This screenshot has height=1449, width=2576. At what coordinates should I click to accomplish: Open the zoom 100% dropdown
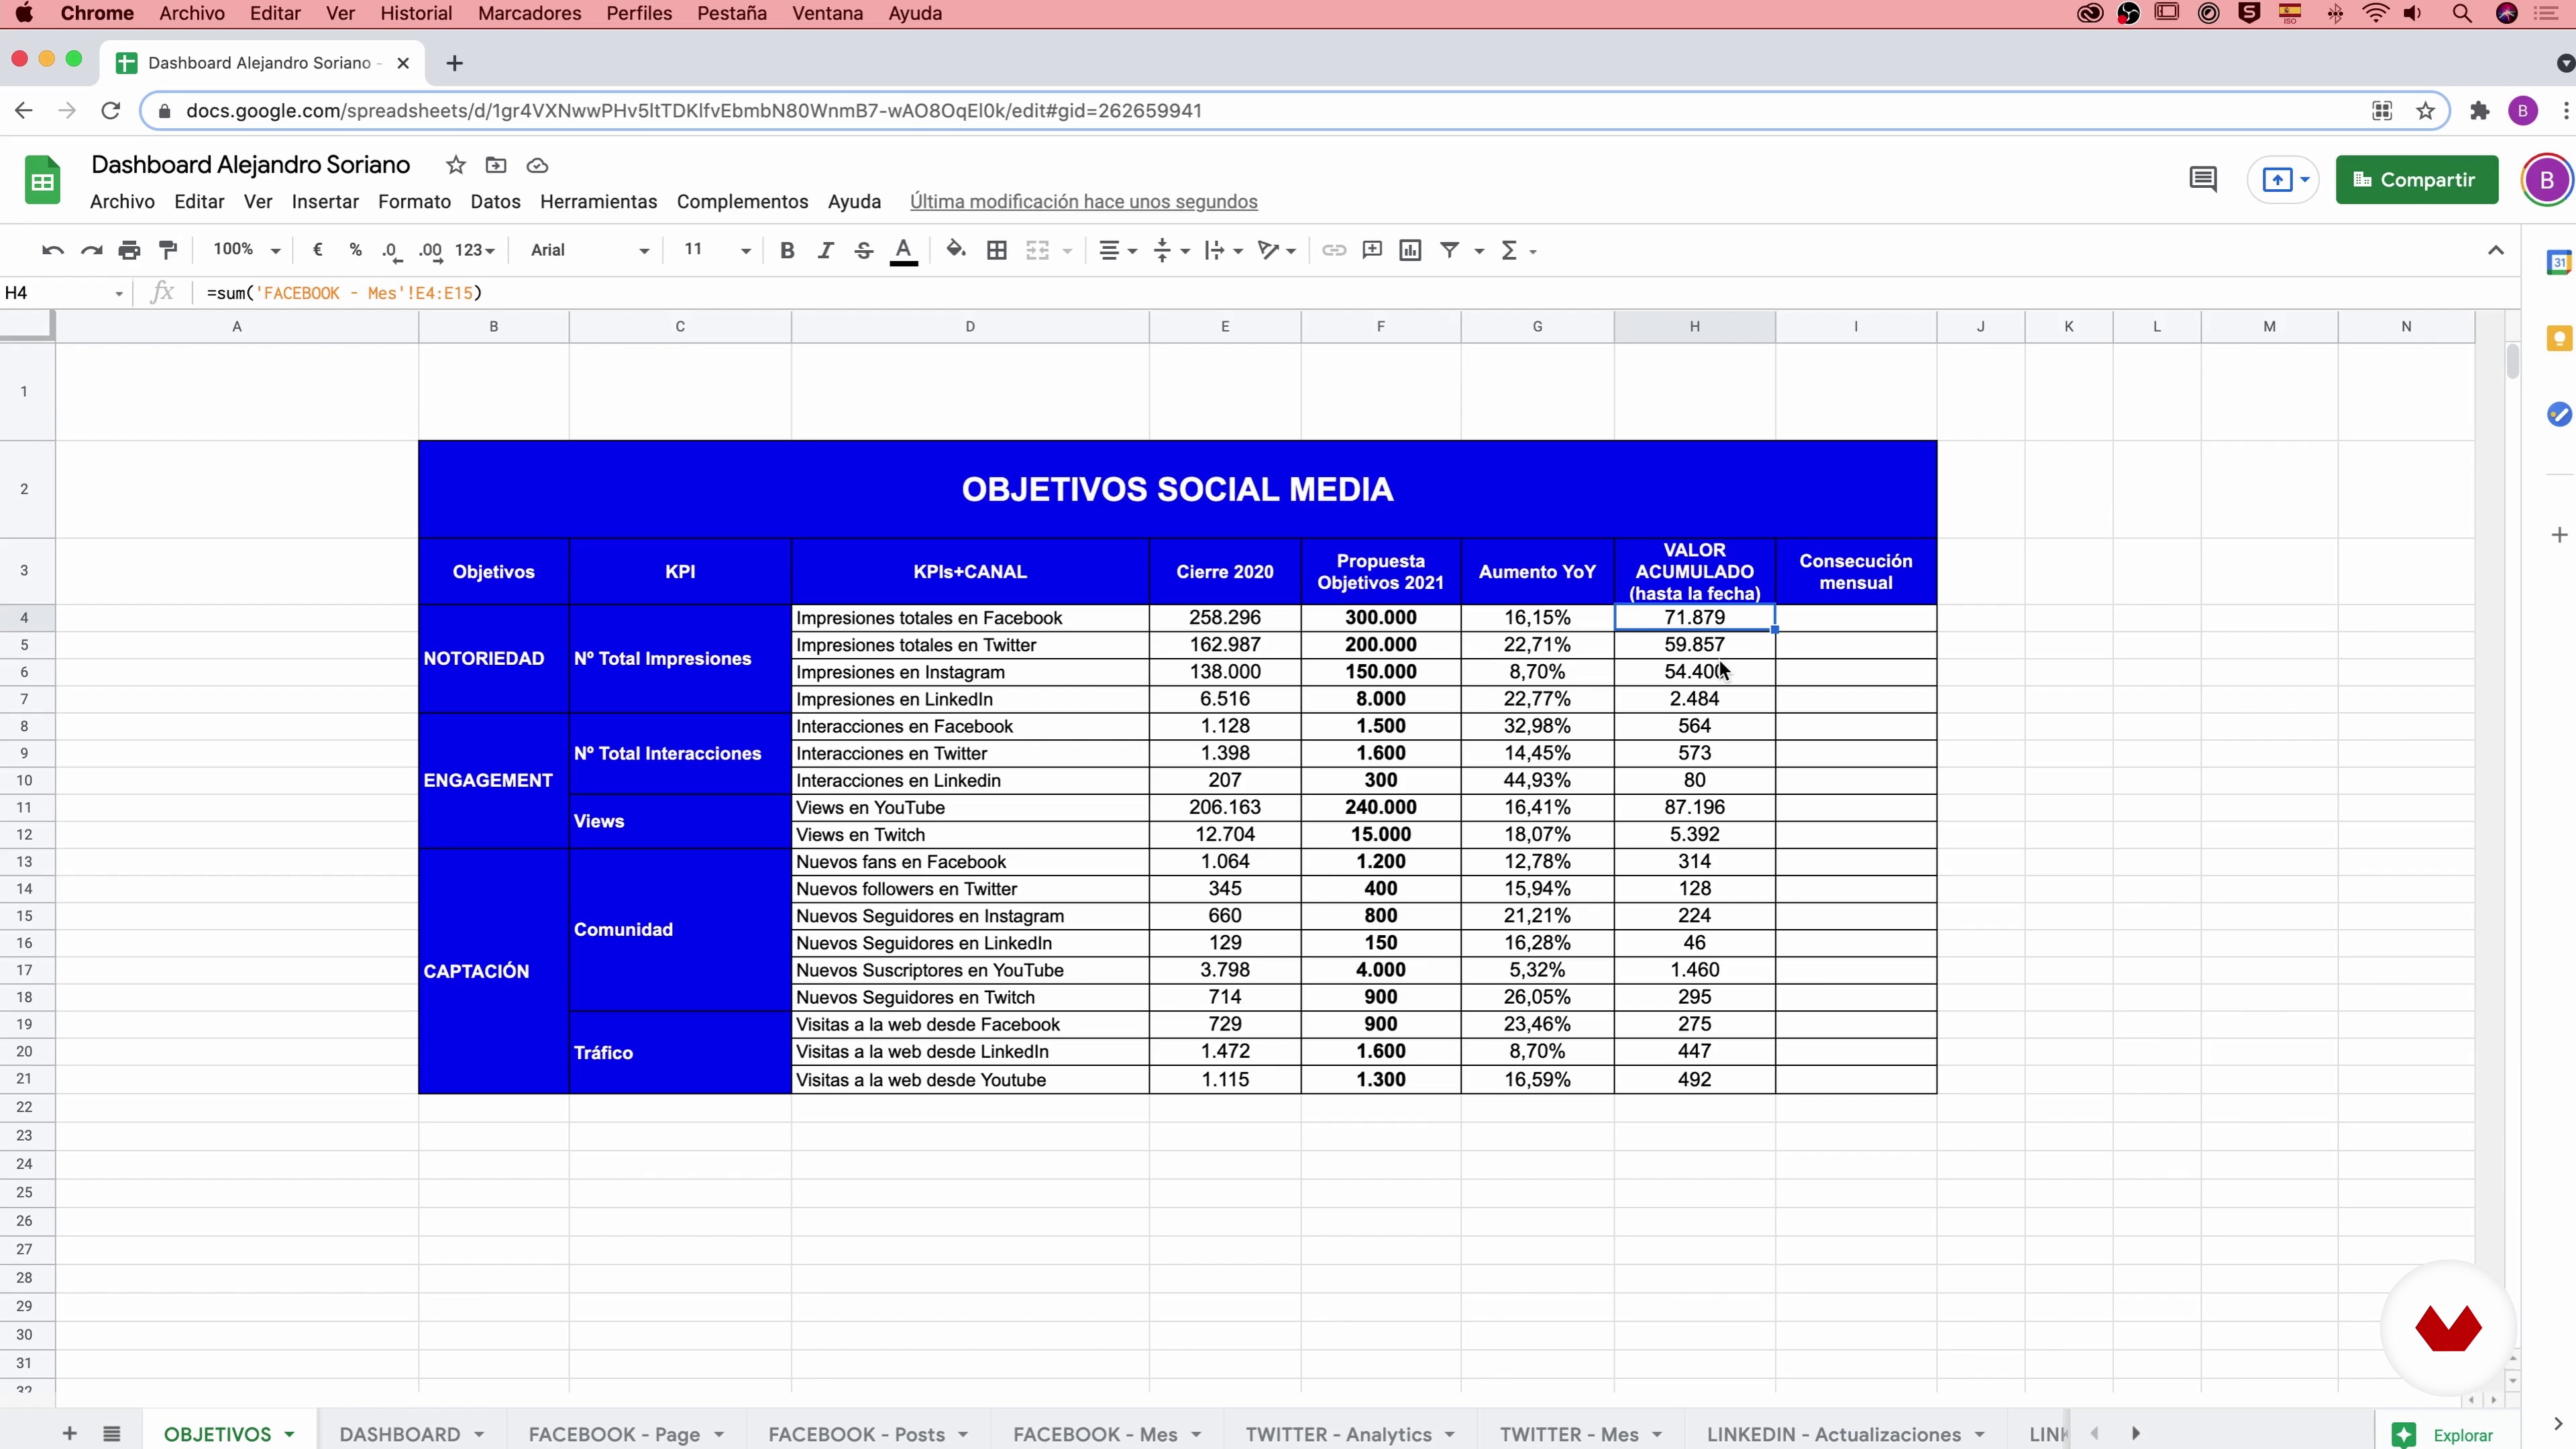(x=246, y=250)
